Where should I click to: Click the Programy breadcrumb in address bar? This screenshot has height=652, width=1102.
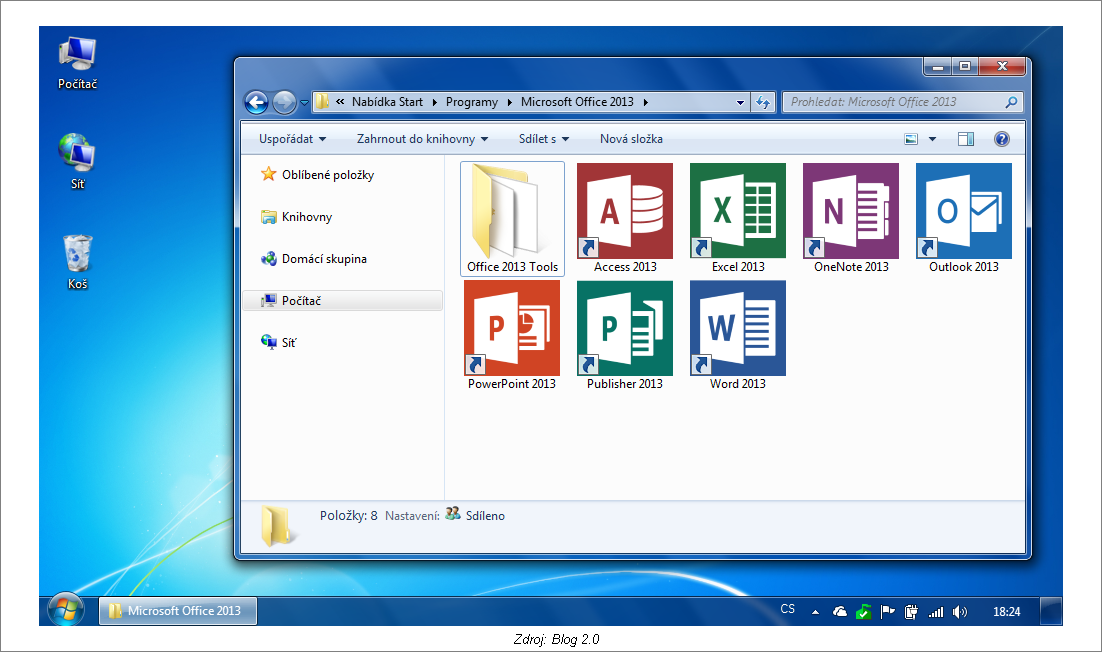[472, 102]
